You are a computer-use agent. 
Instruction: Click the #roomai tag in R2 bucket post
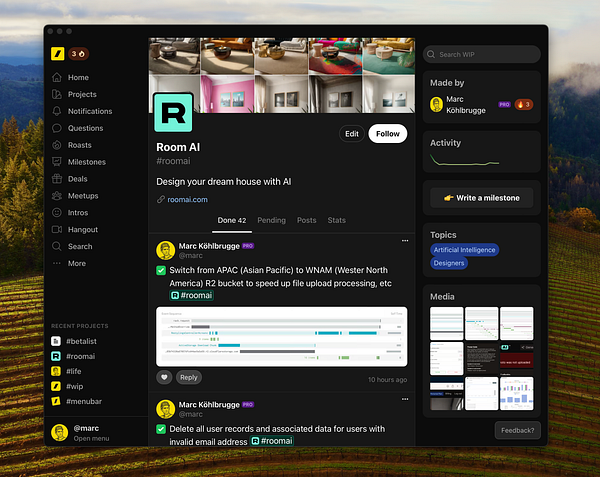(x=192, y=295)
